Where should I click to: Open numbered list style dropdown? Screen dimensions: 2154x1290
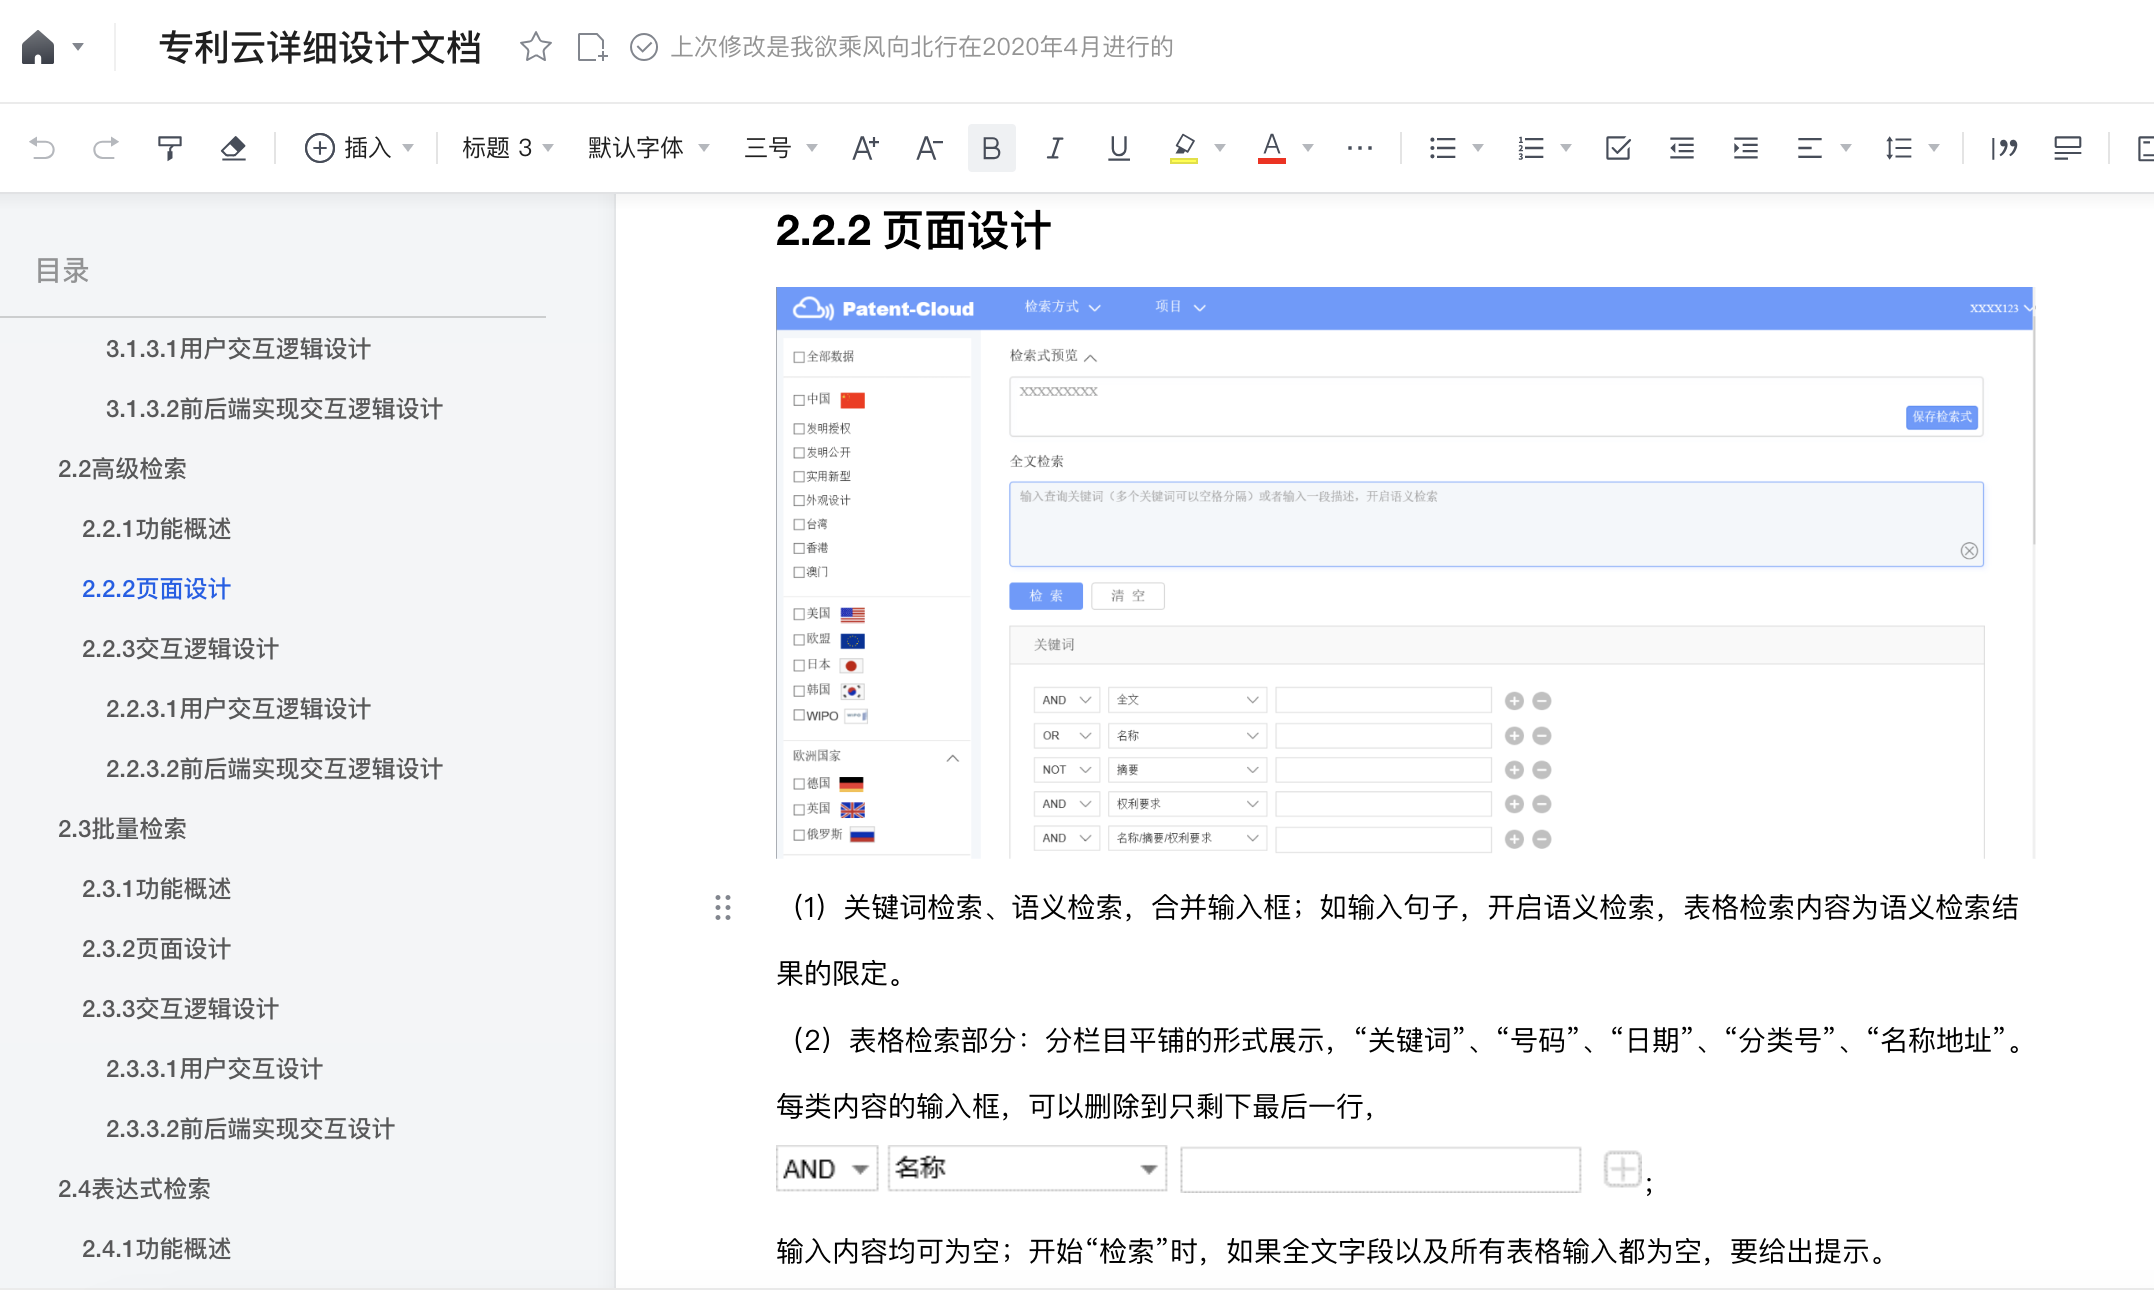click(x=1566, y=148)
